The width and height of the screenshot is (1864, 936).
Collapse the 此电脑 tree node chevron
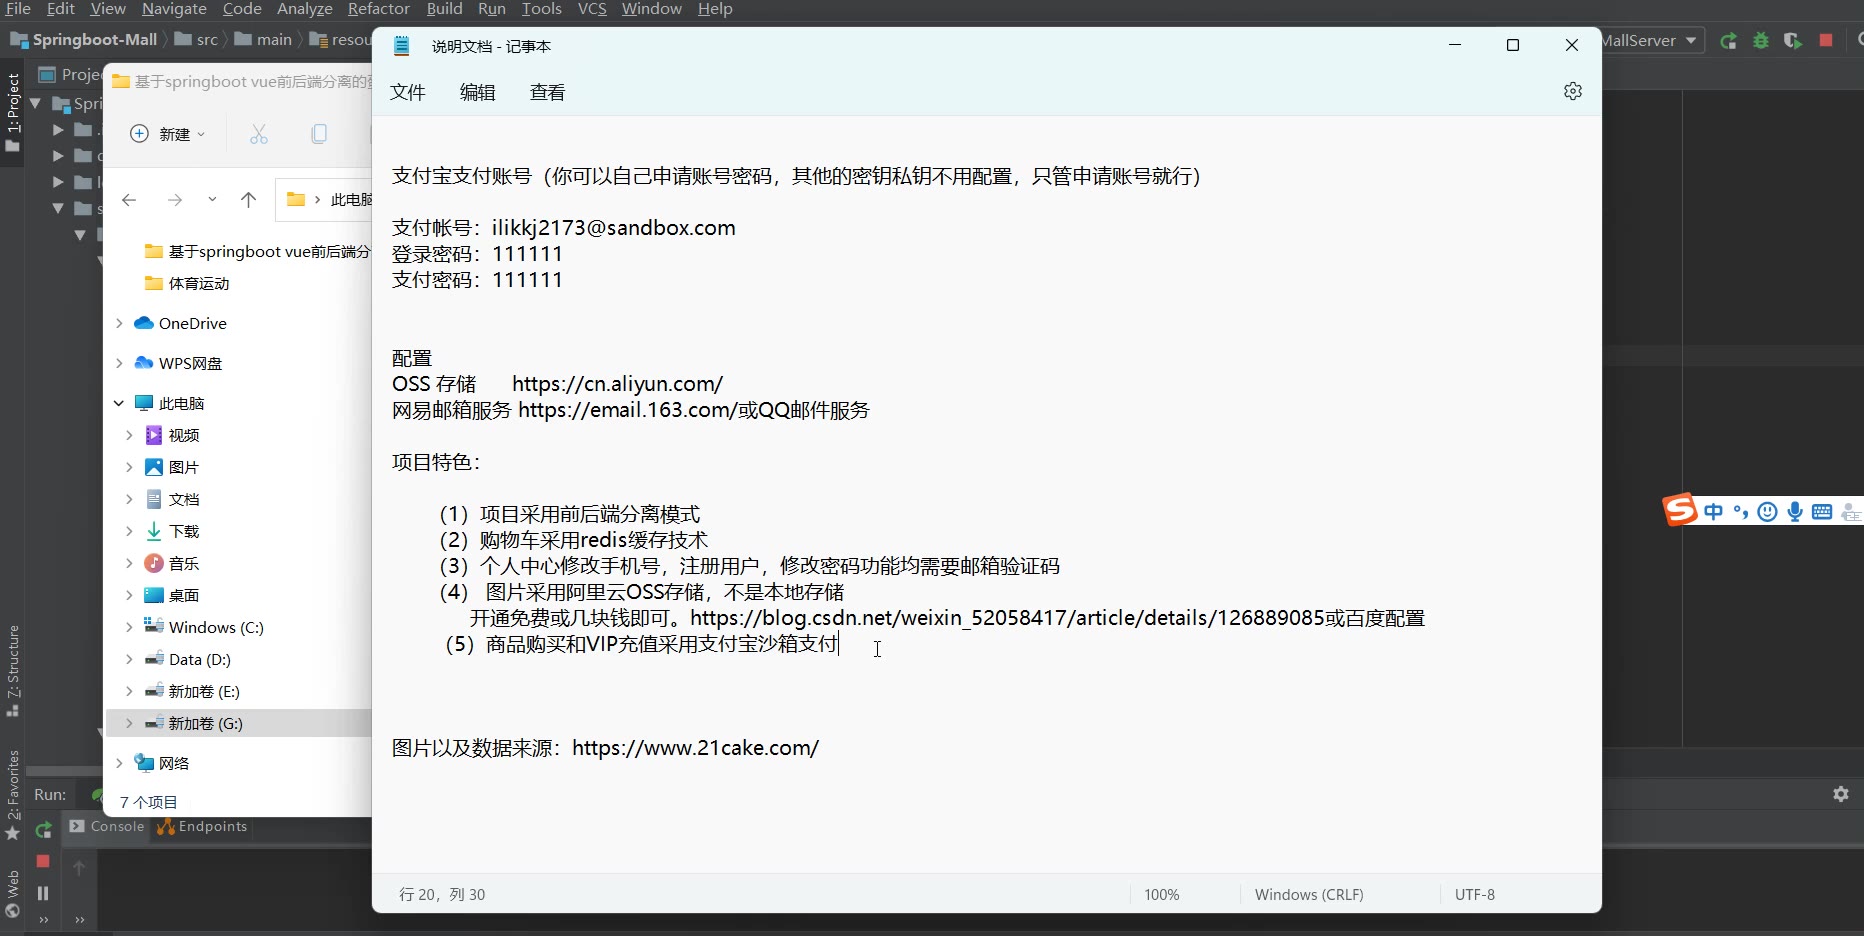[119, 403]
